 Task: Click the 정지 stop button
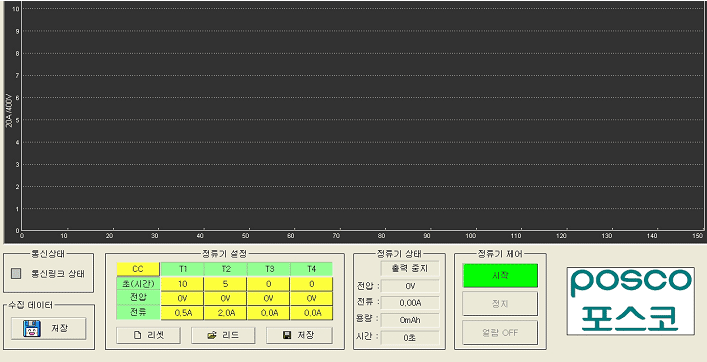pyautogui.click(x=500, y=304)
